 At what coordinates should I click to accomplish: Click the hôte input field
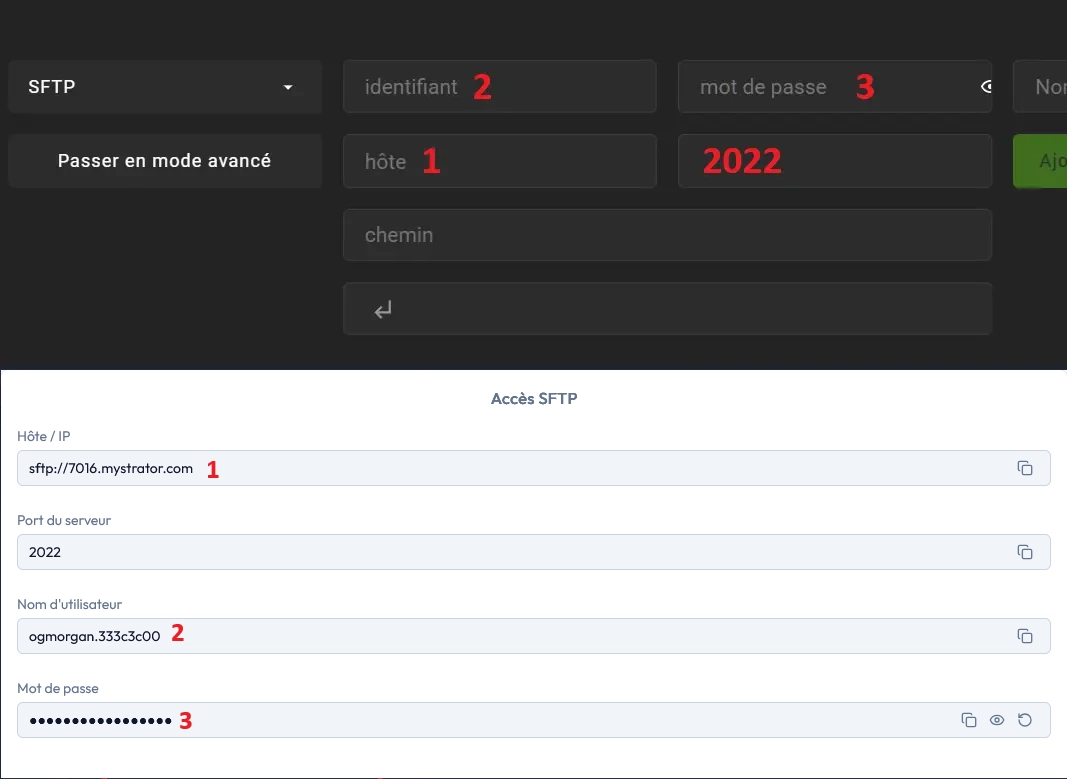coord(499,161)
